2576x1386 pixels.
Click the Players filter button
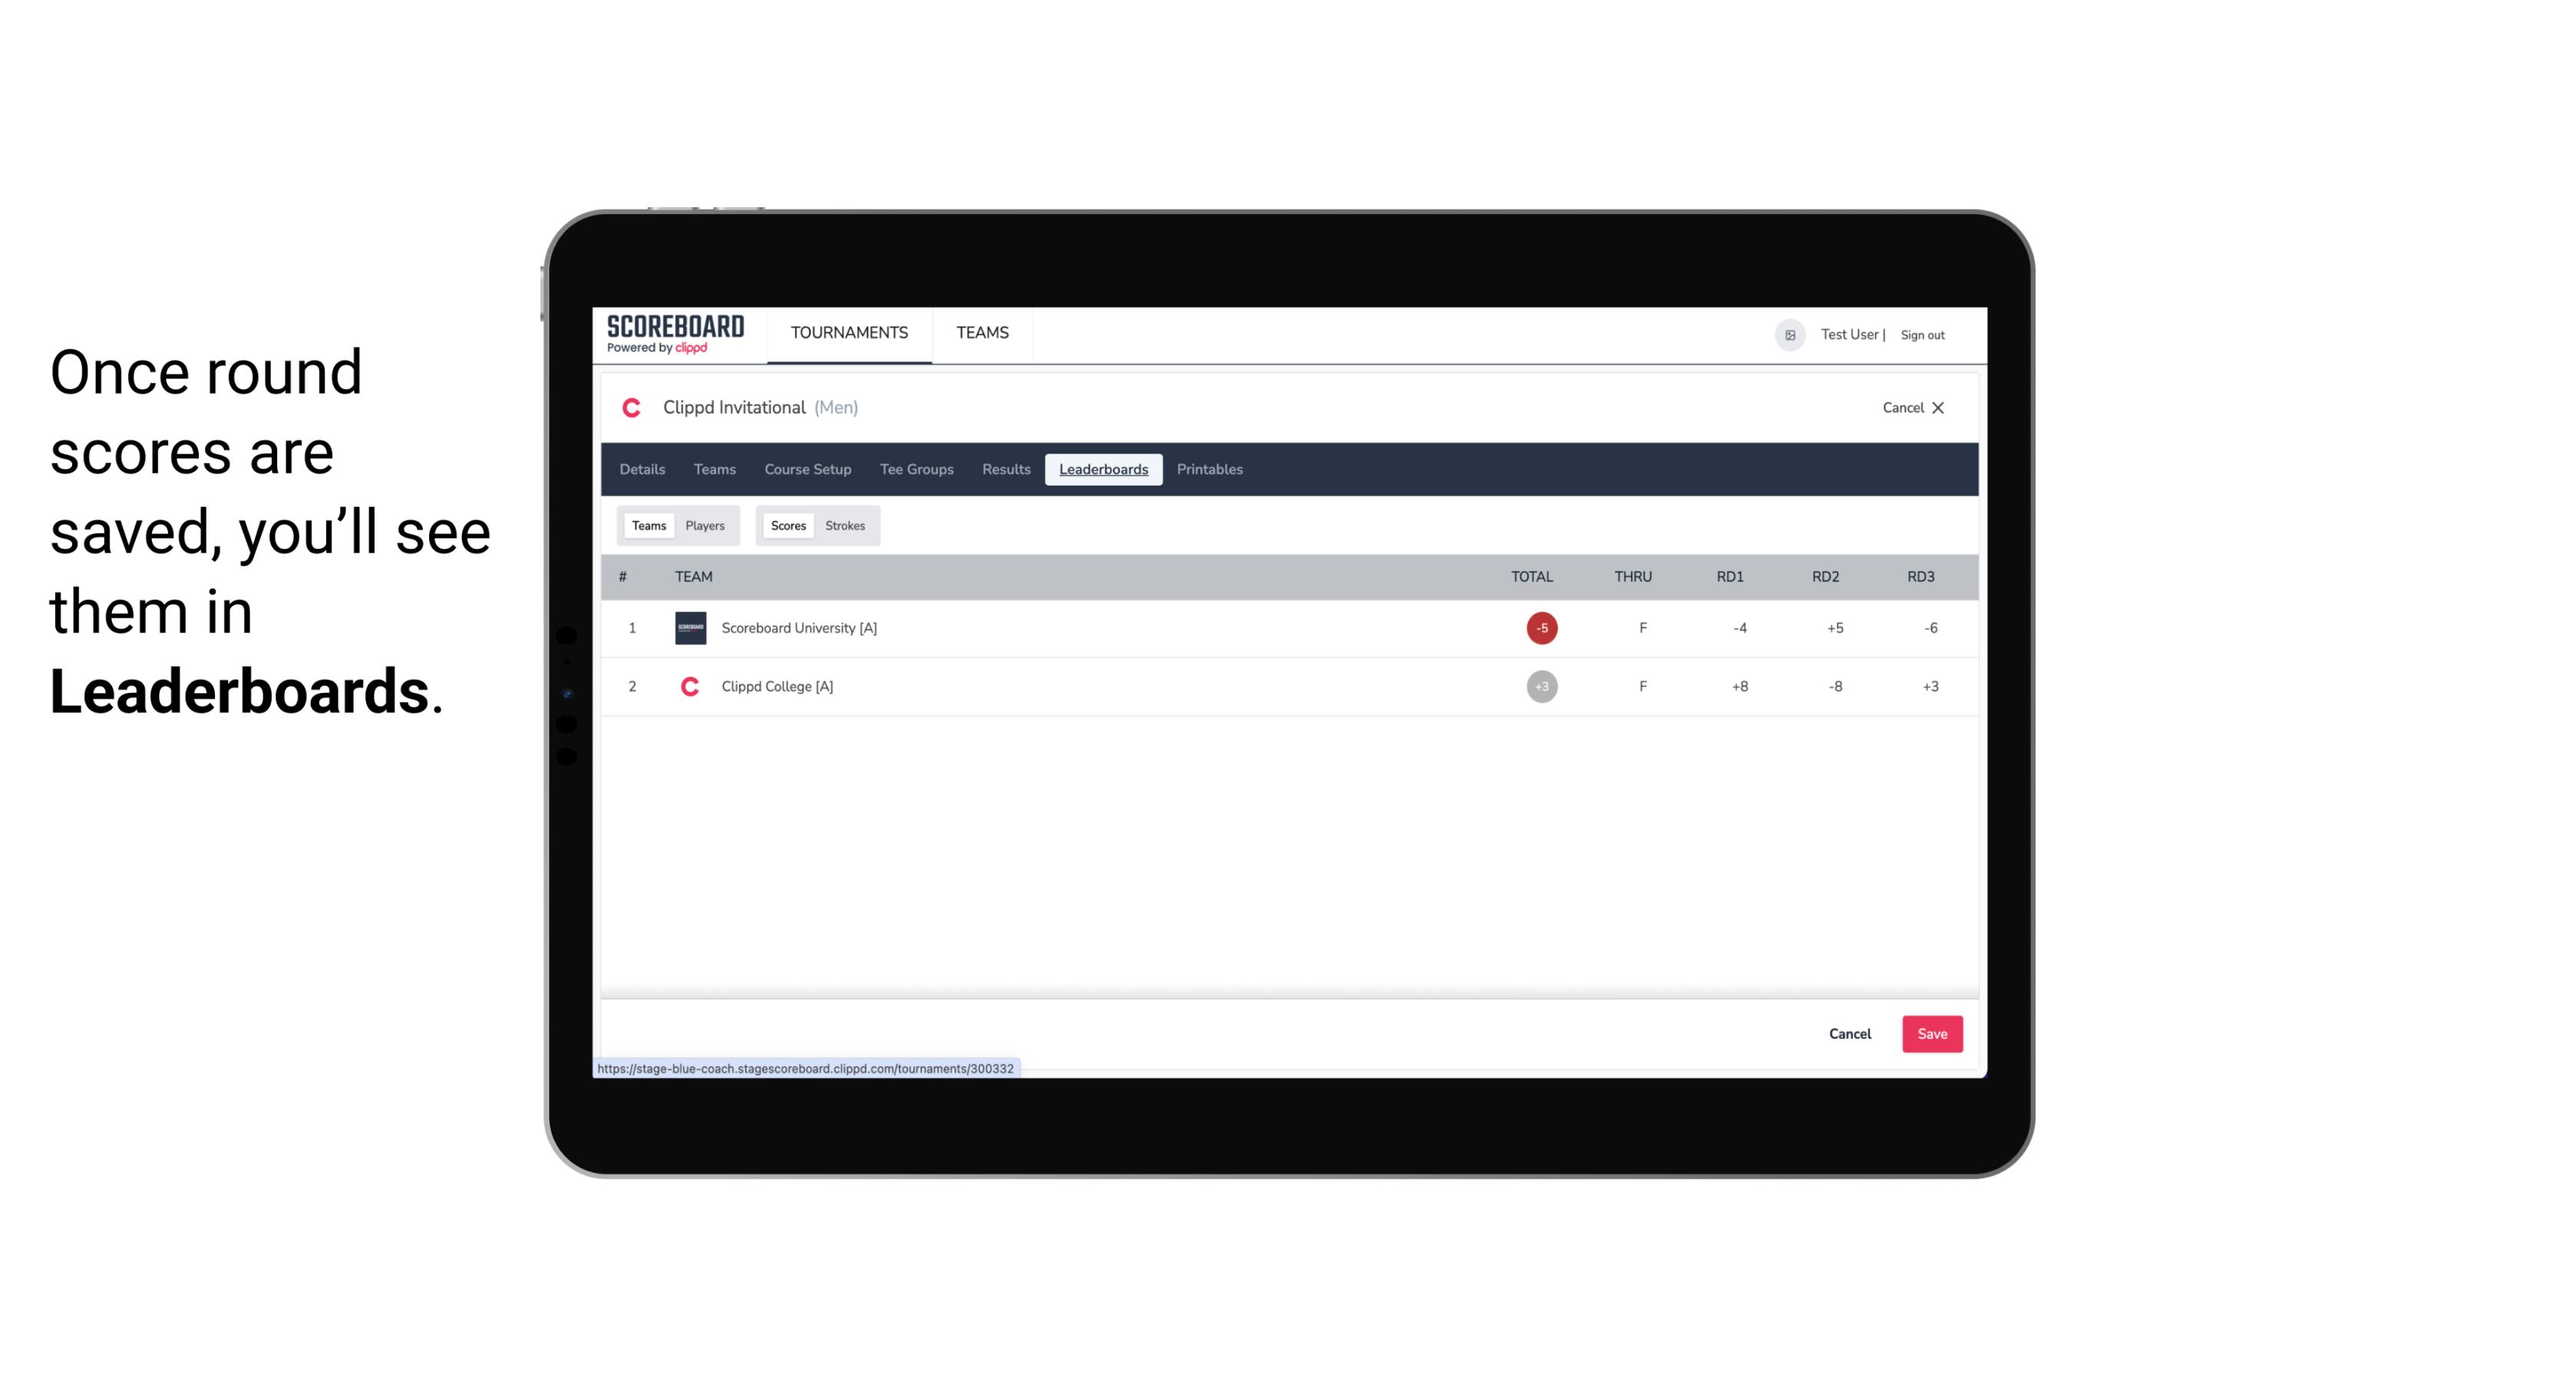pos(705,526)
